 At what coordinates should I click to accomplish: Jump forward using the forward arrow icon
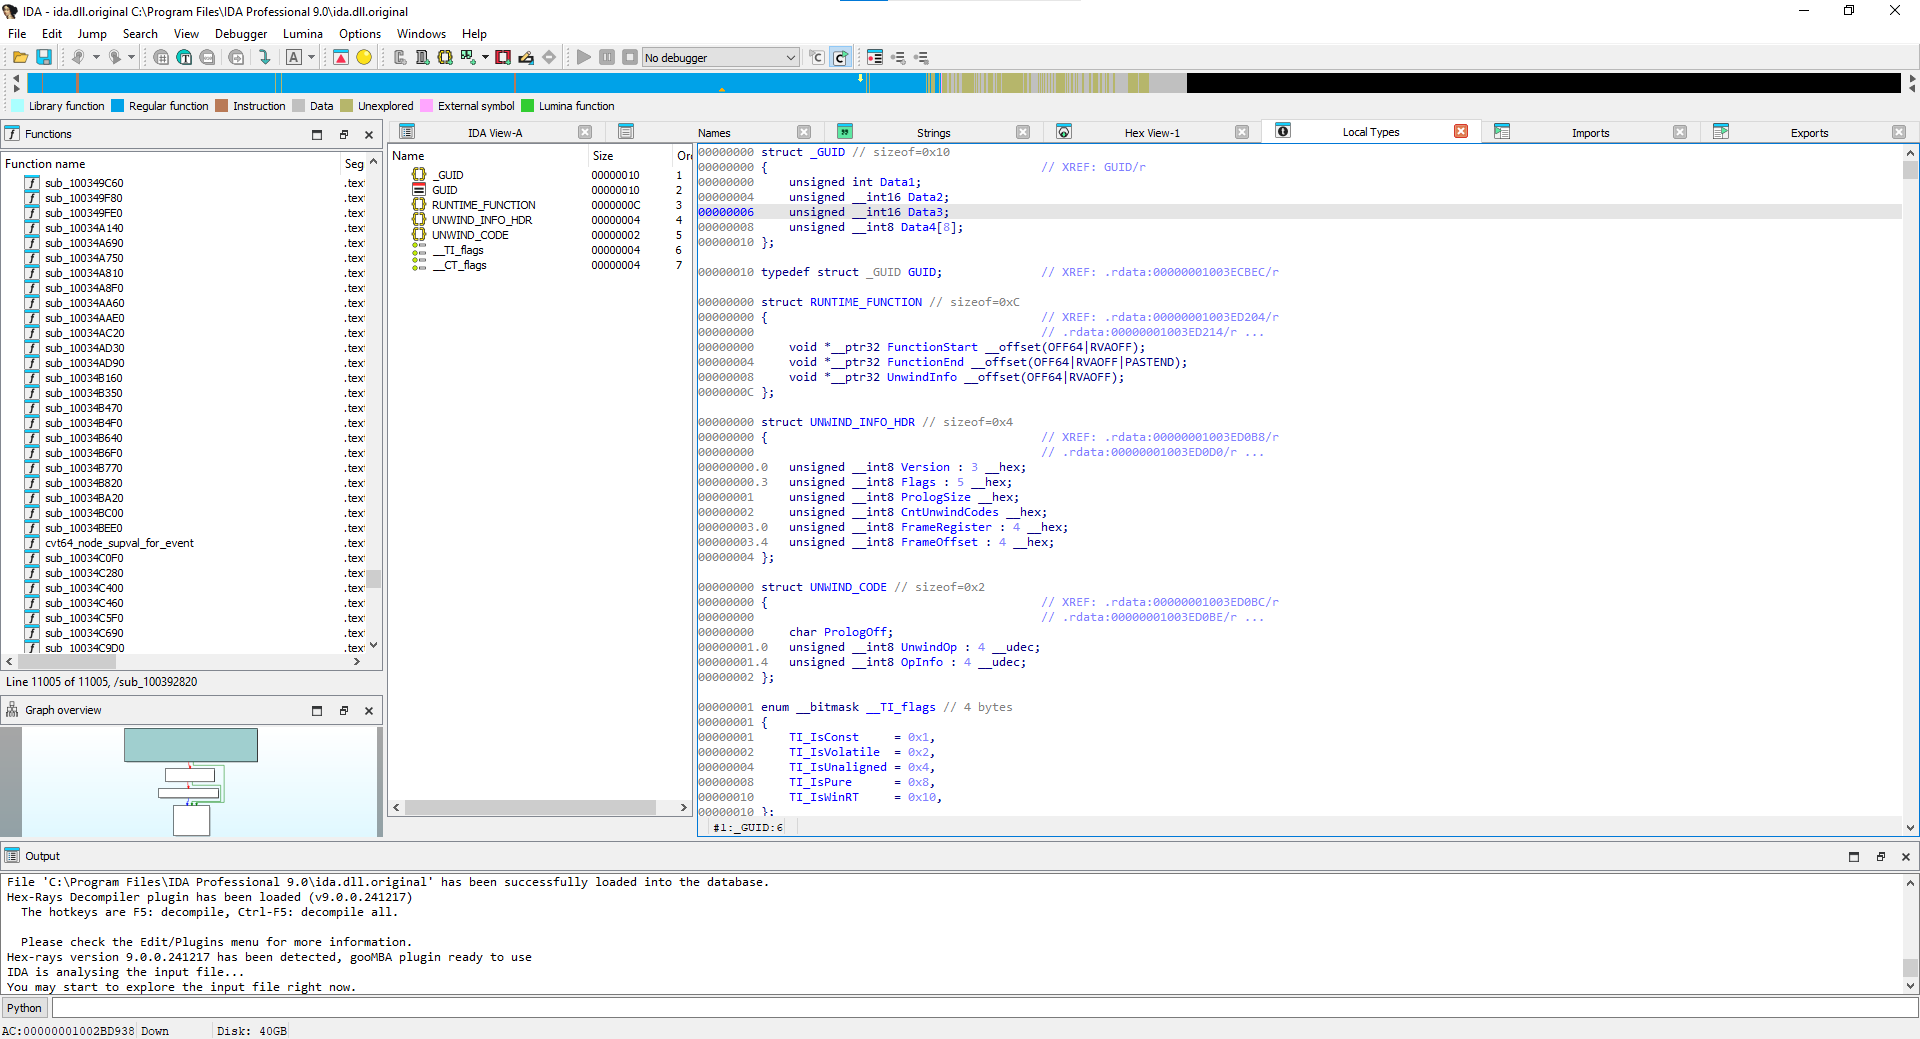115,57
